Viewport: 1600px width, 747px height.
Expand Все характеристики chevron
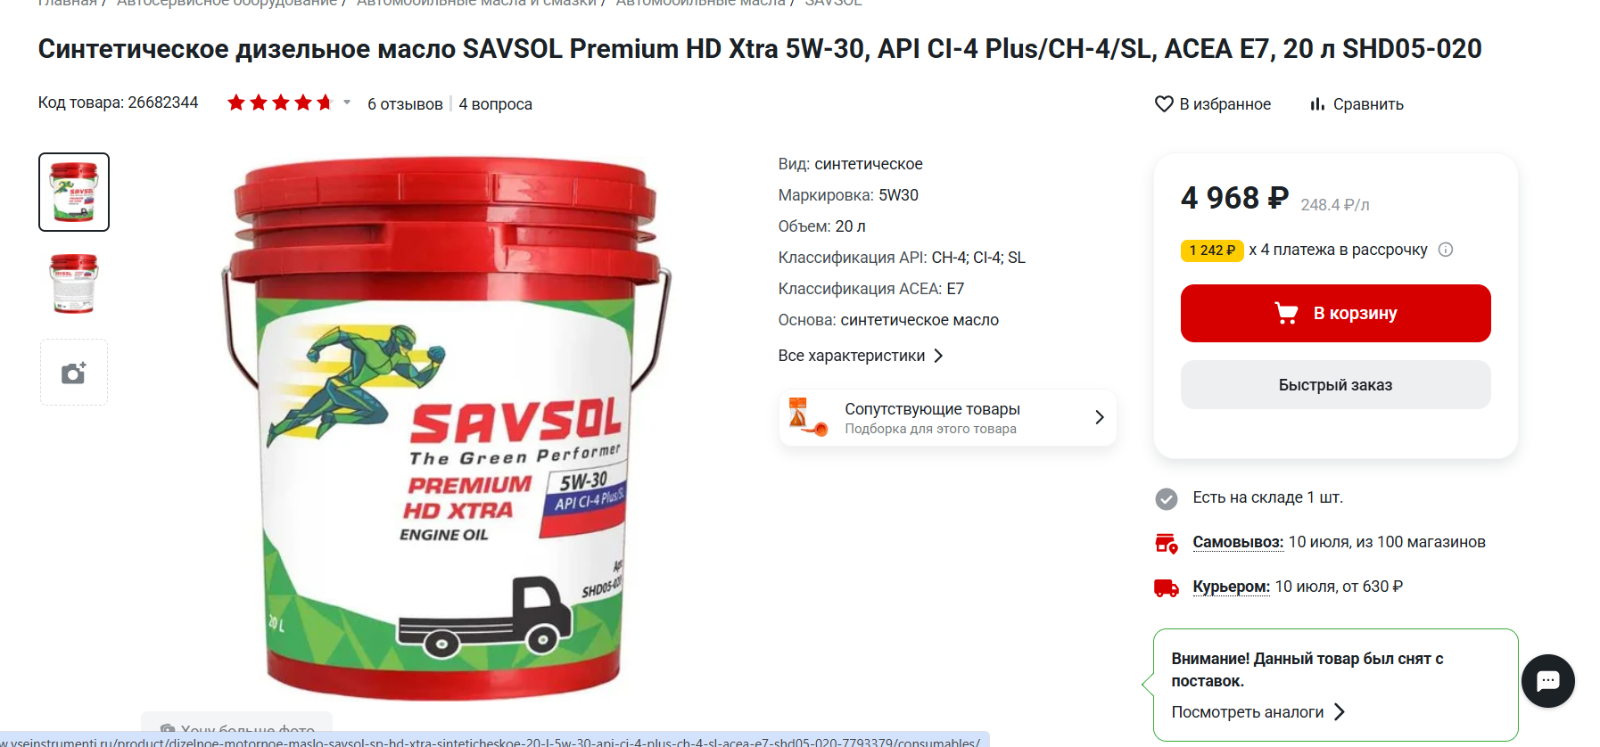tap(938, 356)
